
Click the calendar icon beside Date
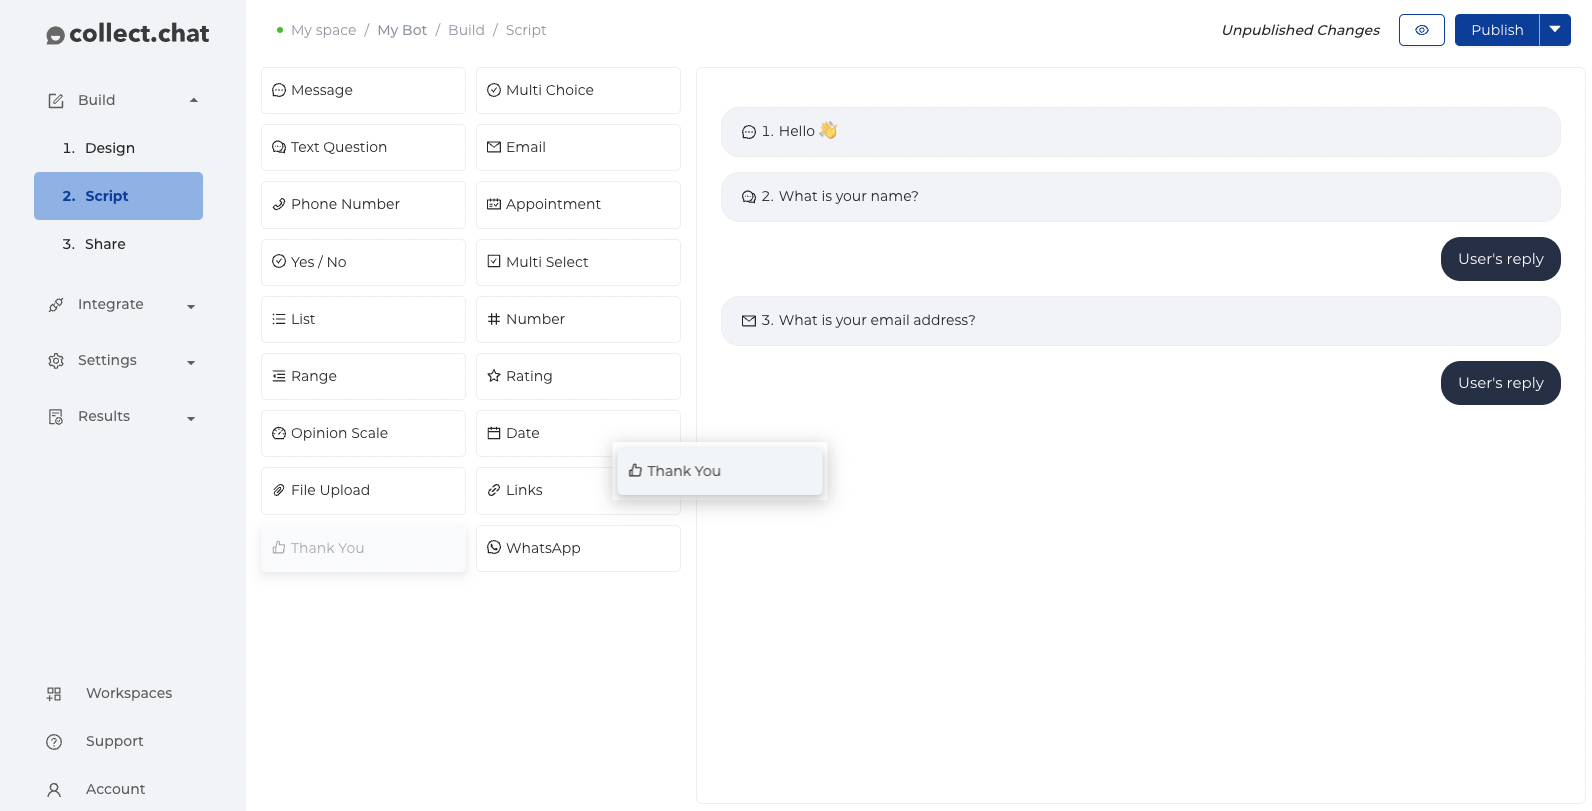[x=494, y=433]
